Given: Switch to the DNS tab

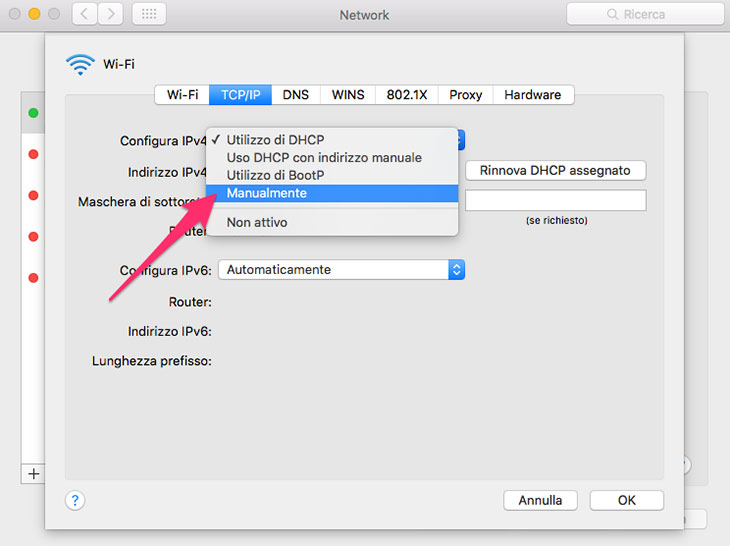Looking at the screenshot, I should pos(296,95).
